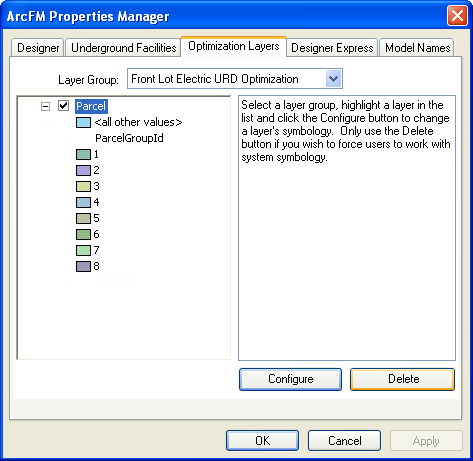Open the Model Names tab
Viewport: 473px width, 461px height.
[x=417, y=48]
